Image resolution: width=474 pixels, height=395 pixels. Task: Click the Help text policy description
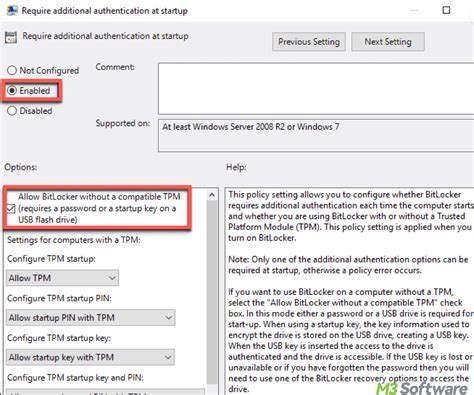pyautogui.click(x=350, y=292)
